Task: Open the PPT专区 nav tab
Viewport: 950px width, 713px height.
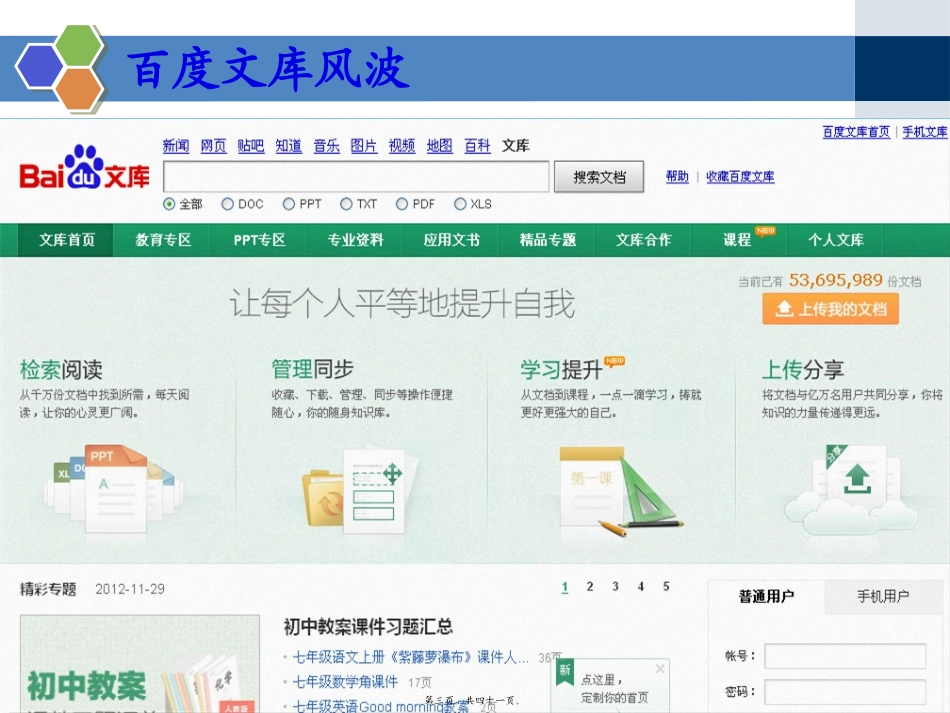Action: click(259, 240)
